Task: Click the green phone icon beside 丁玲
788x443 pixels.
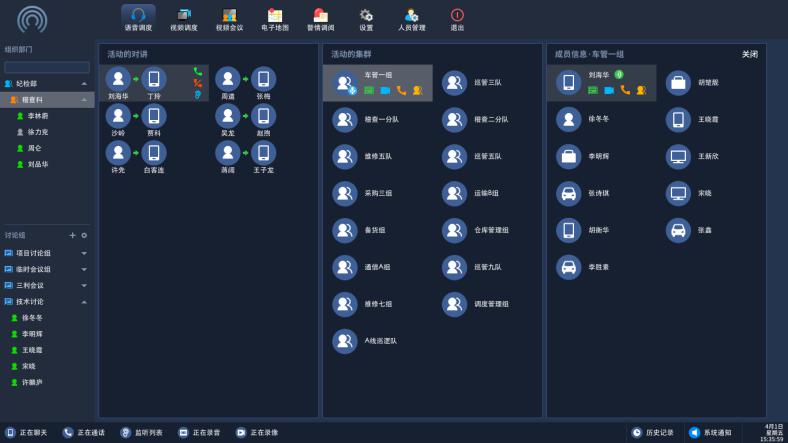Action: (198, 72)
